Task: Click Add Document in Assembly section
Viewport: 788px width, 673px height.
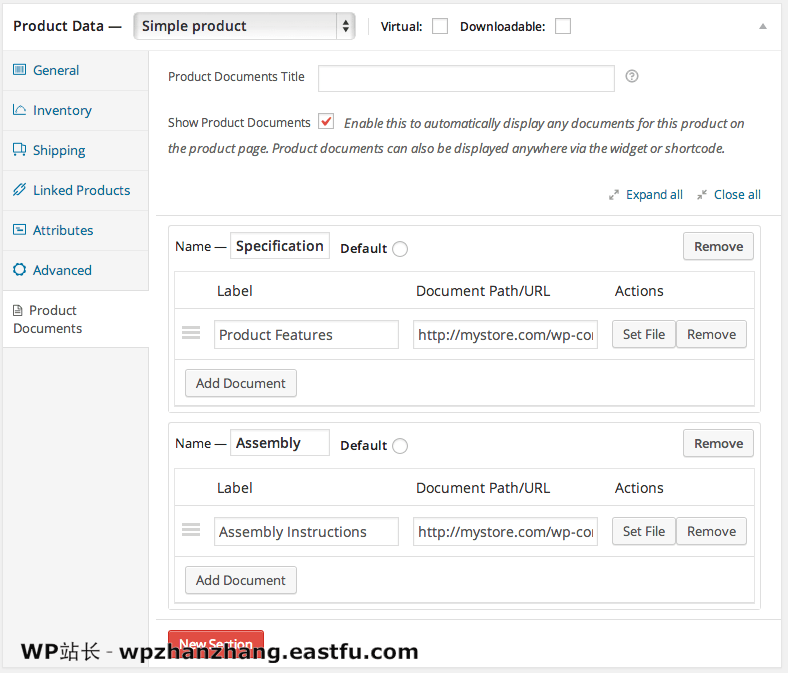Action: click(x=241, y=580)
